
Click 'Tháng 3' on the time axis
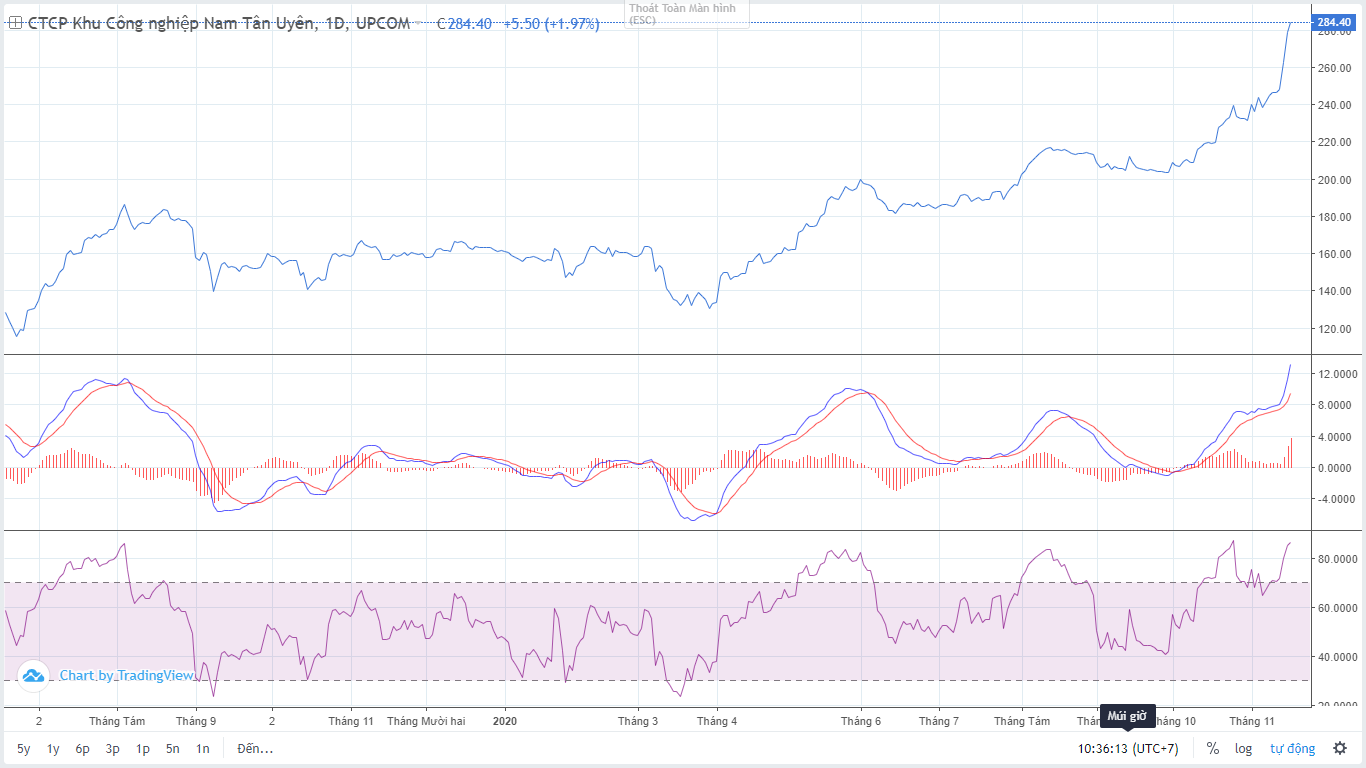click(638, 721)
